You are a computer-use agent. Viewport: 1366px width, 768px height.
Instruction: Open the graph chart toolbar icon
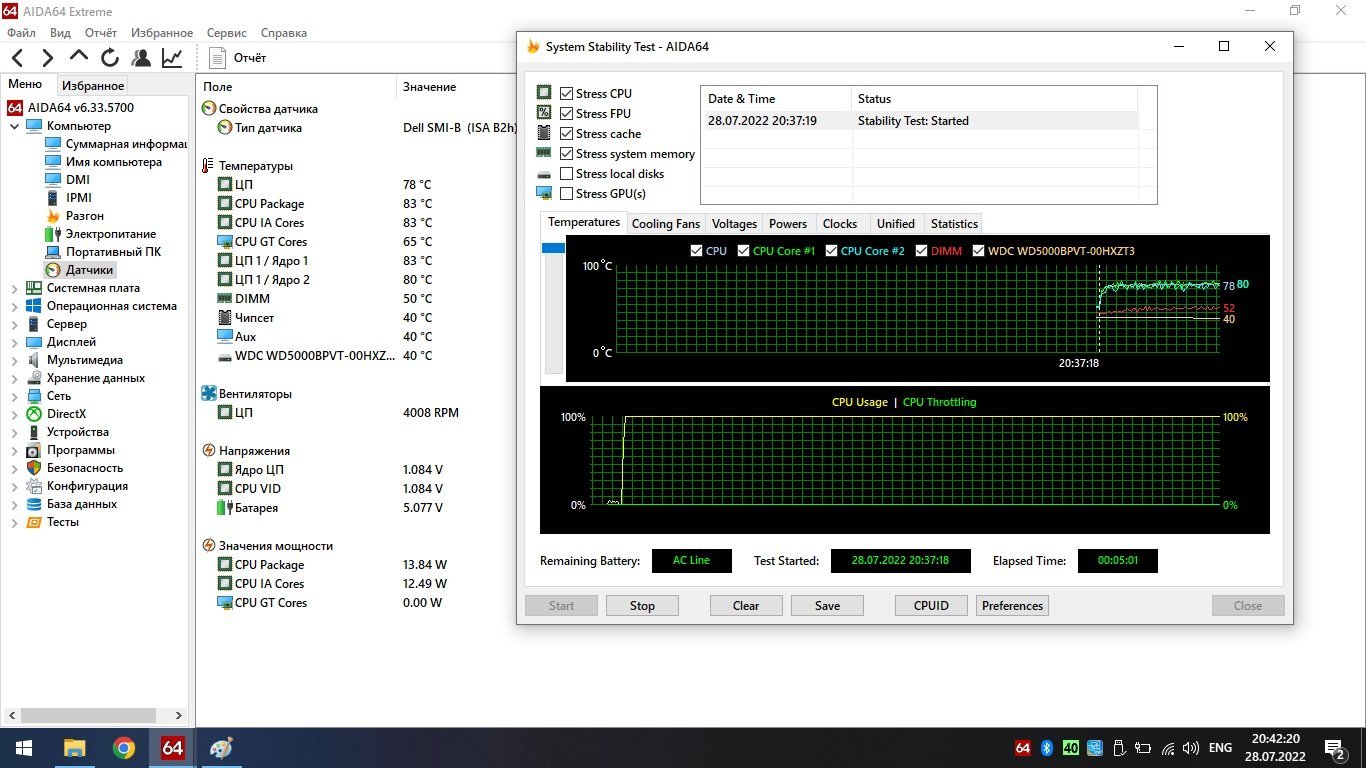[x=172, y=58]
